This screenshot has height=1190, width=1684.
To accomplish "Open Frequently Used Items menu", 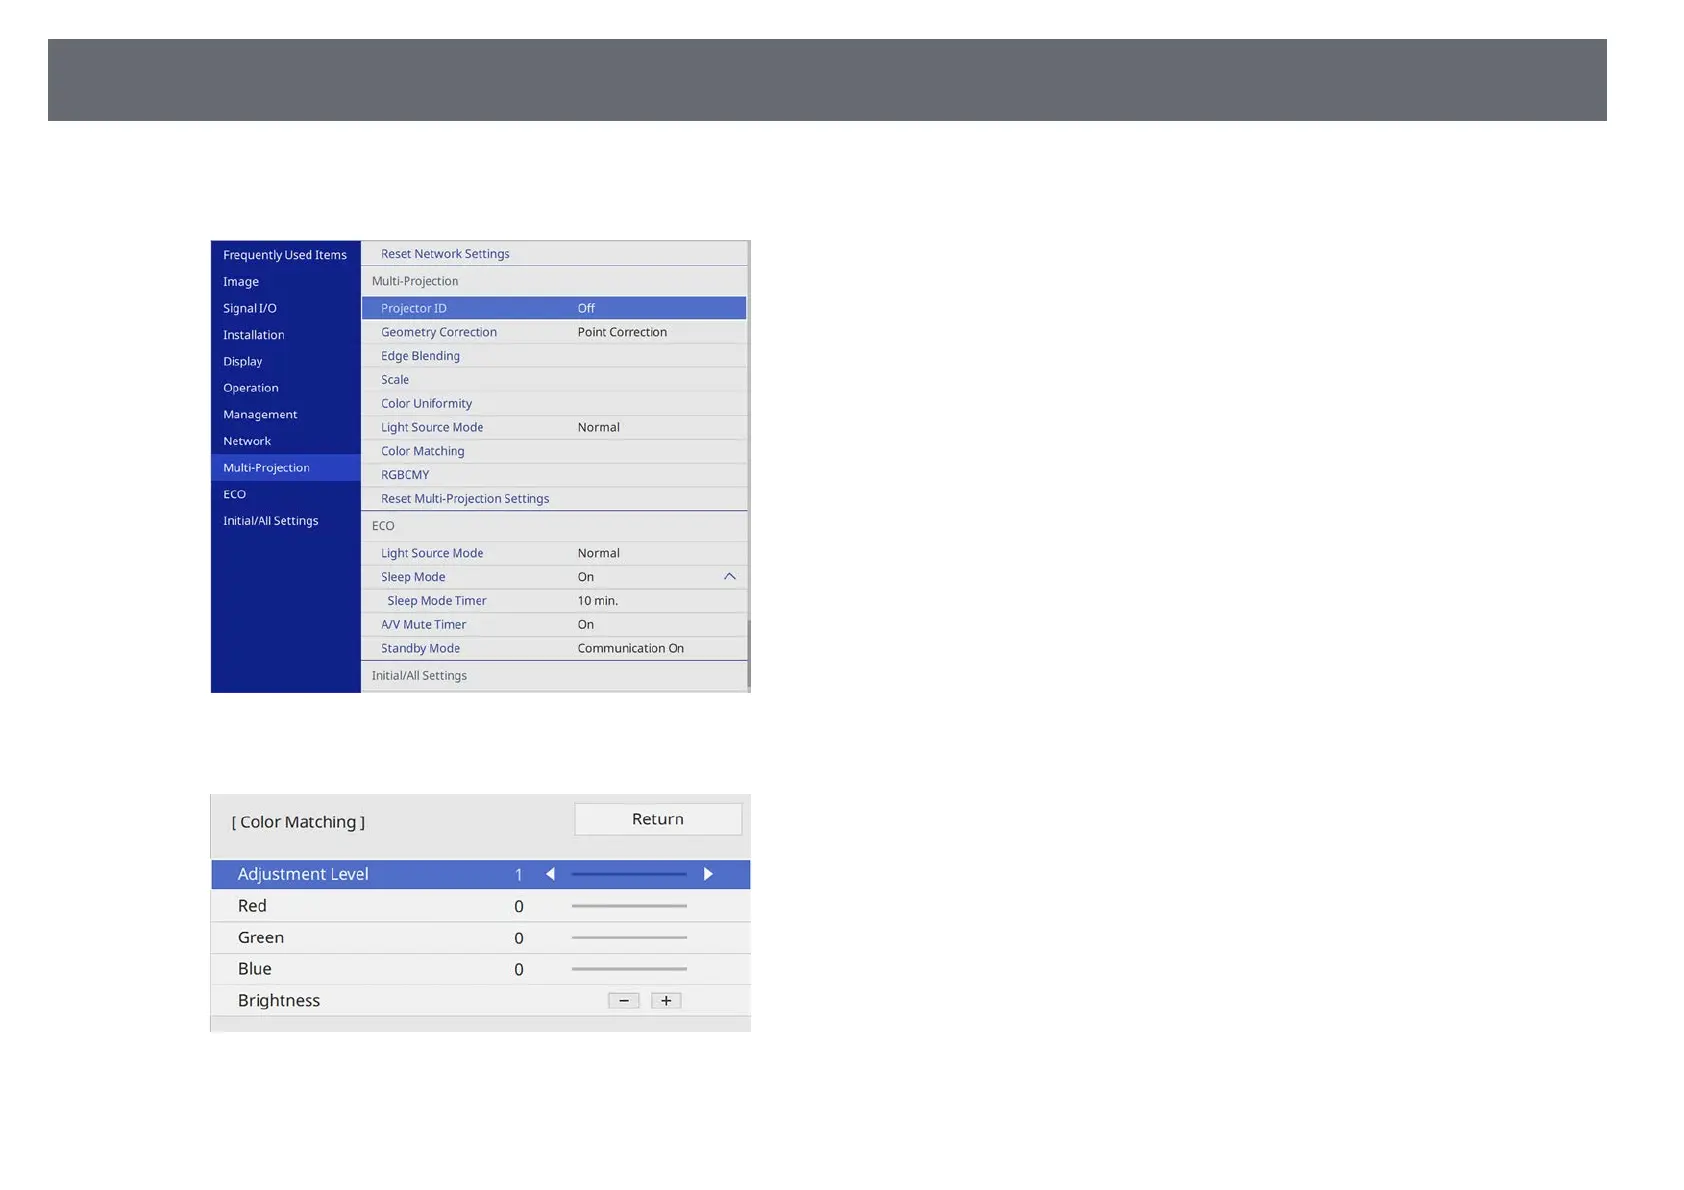I will tap(285, 255).
